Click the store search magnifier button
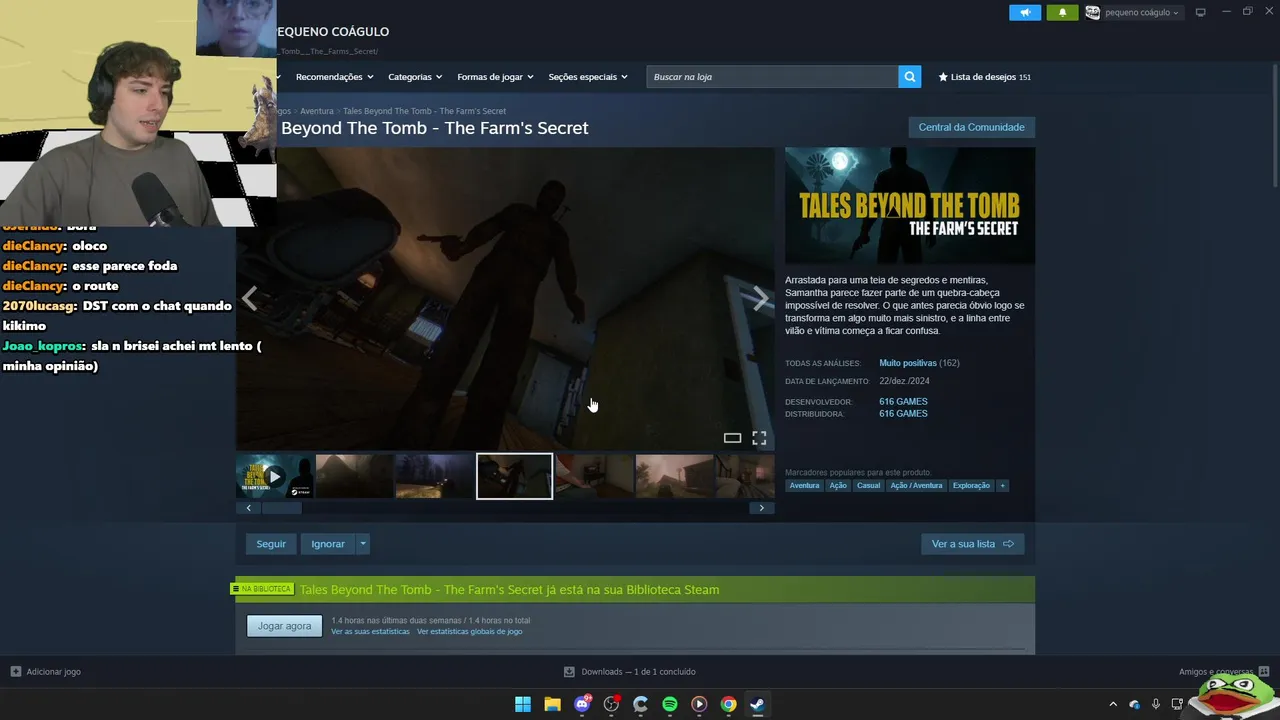 coord(909,77)
